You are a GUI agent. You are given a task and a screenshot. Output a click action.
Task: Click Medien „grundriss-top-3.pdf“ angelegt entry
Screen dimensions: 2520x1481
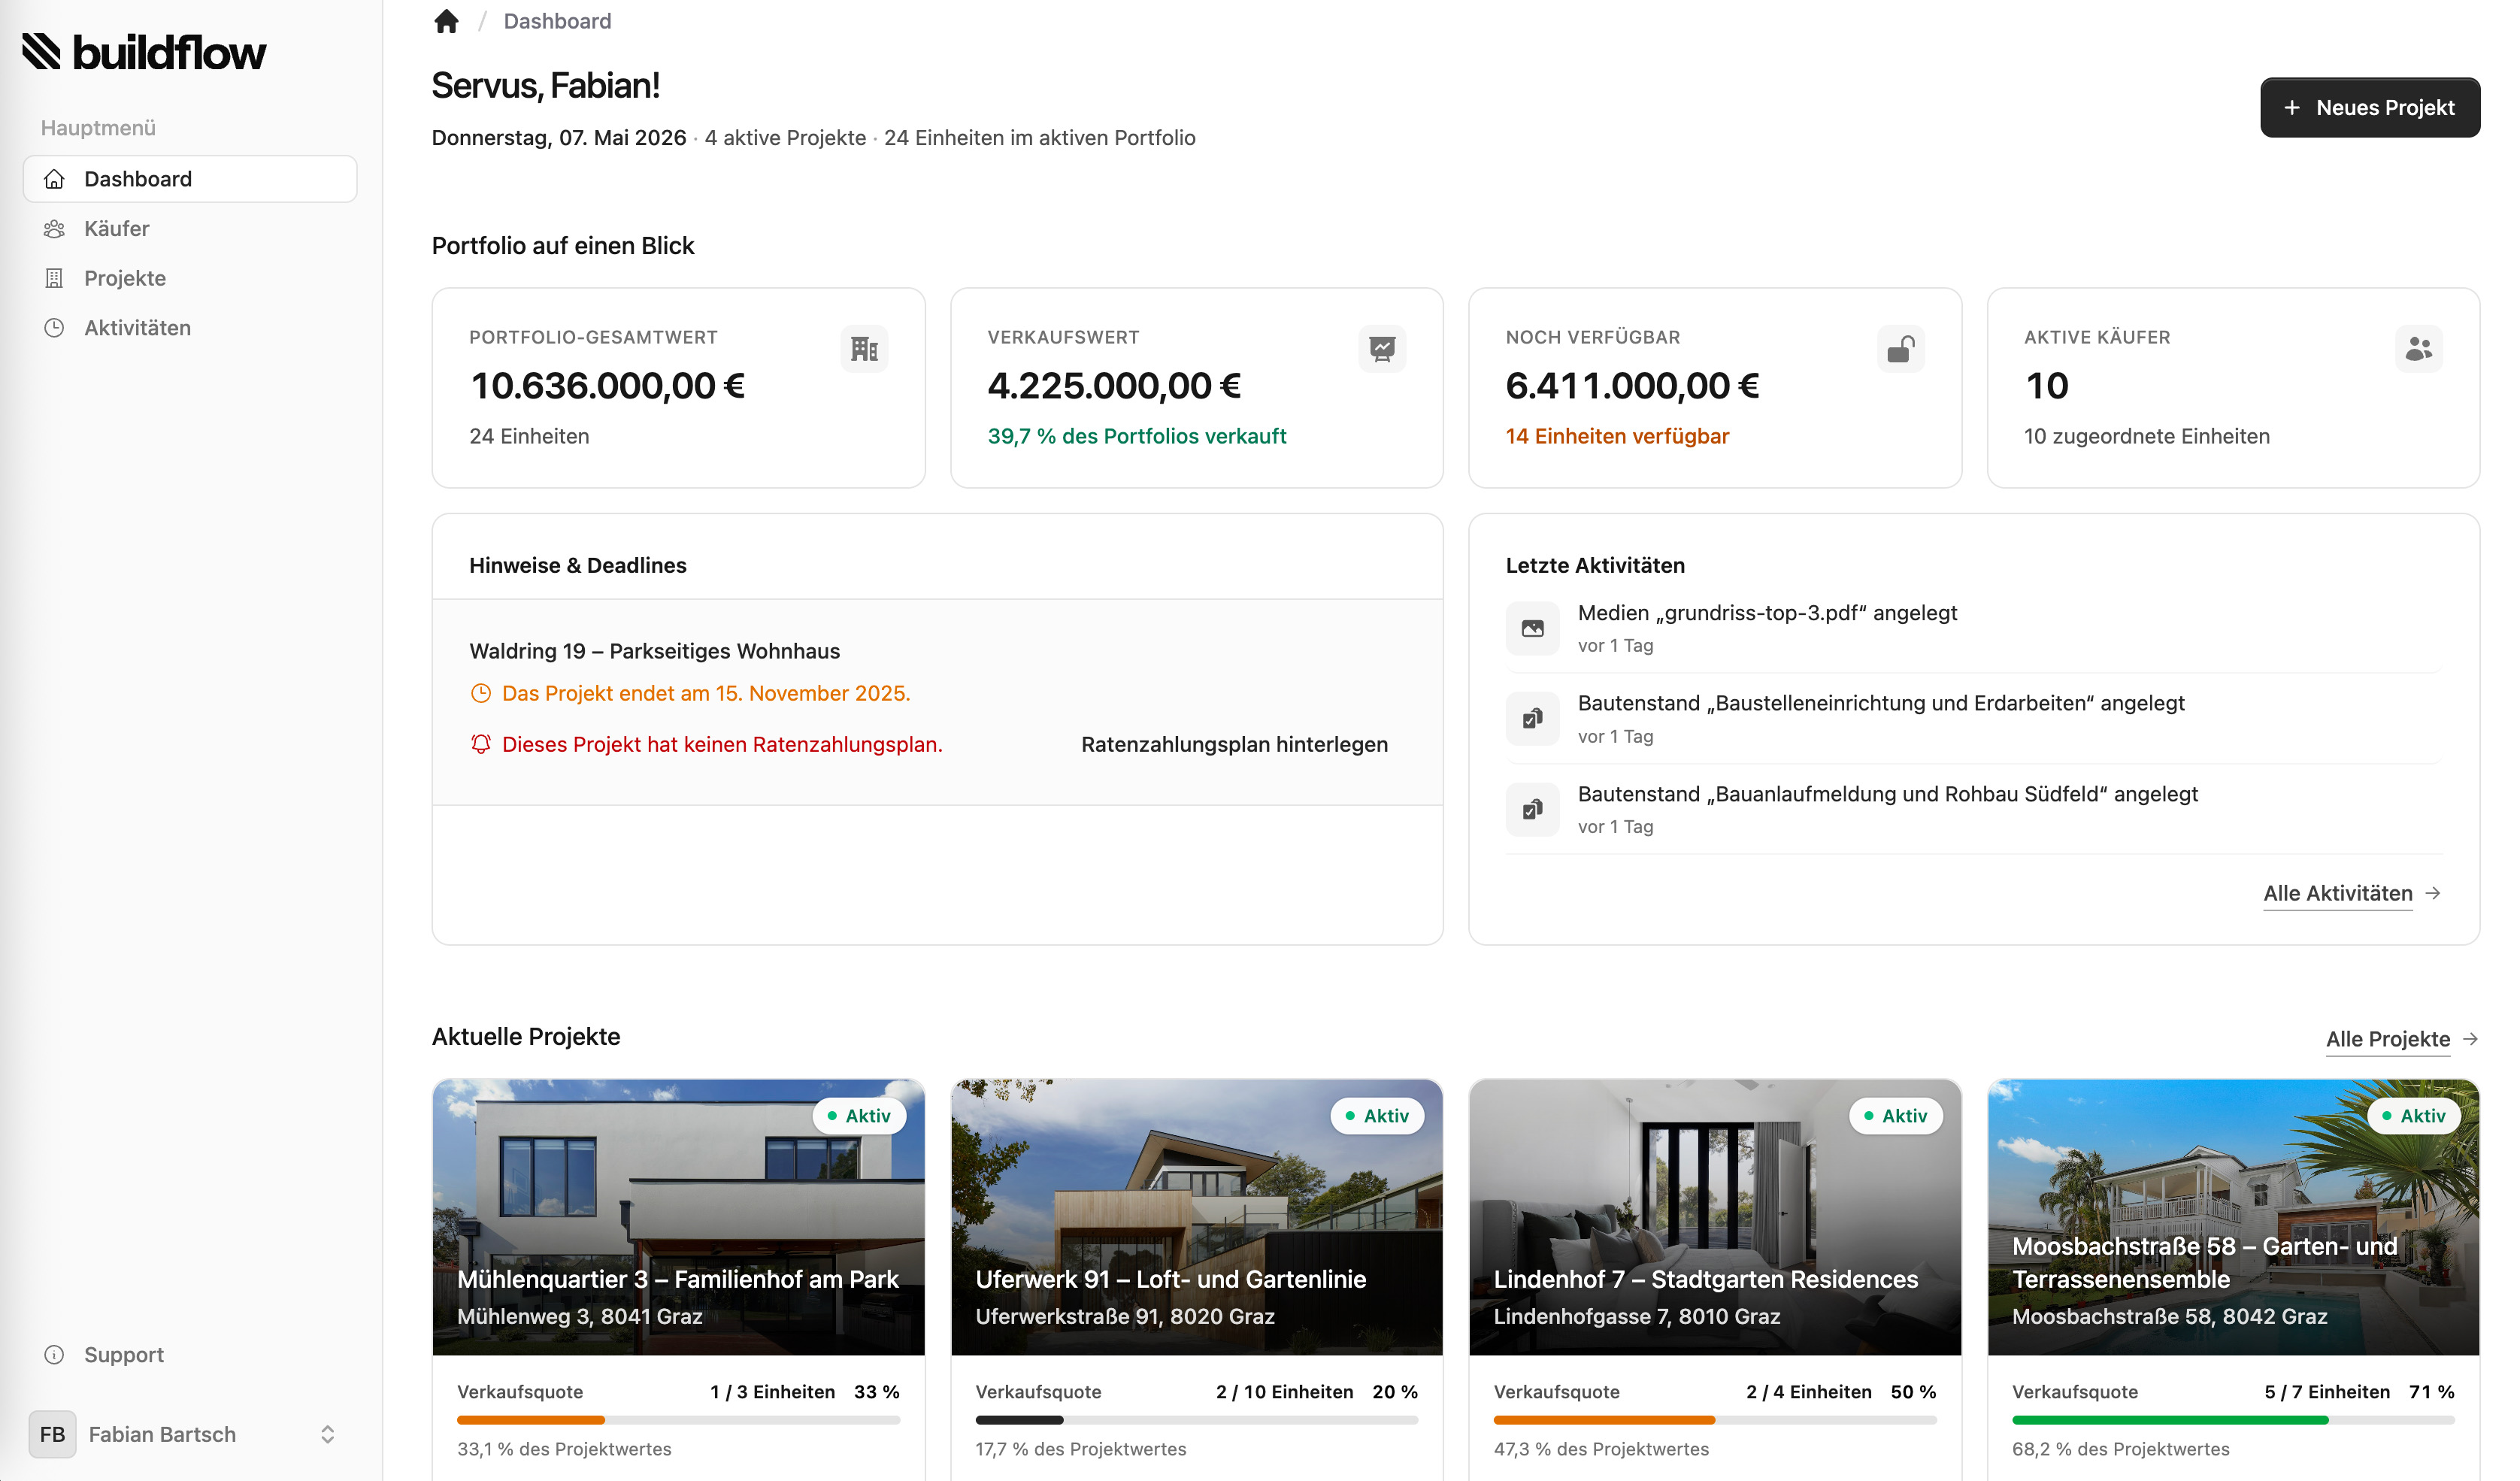[1767, 613]
